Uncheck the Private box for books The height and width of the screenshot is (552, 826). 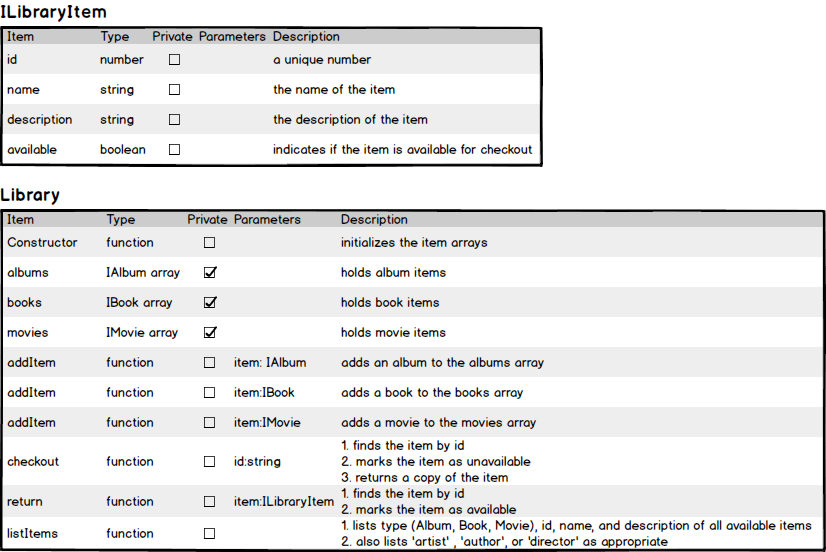coord(210,302)
